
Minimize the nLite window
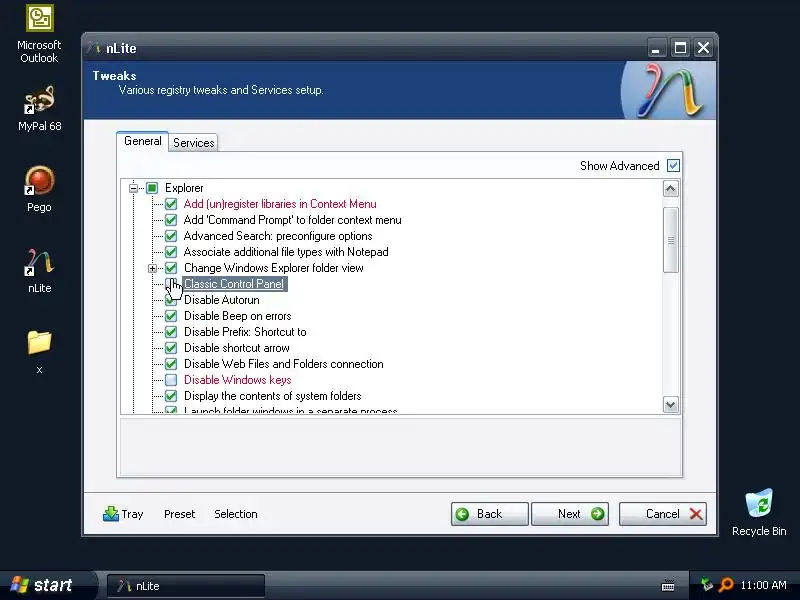click(656, 48)
